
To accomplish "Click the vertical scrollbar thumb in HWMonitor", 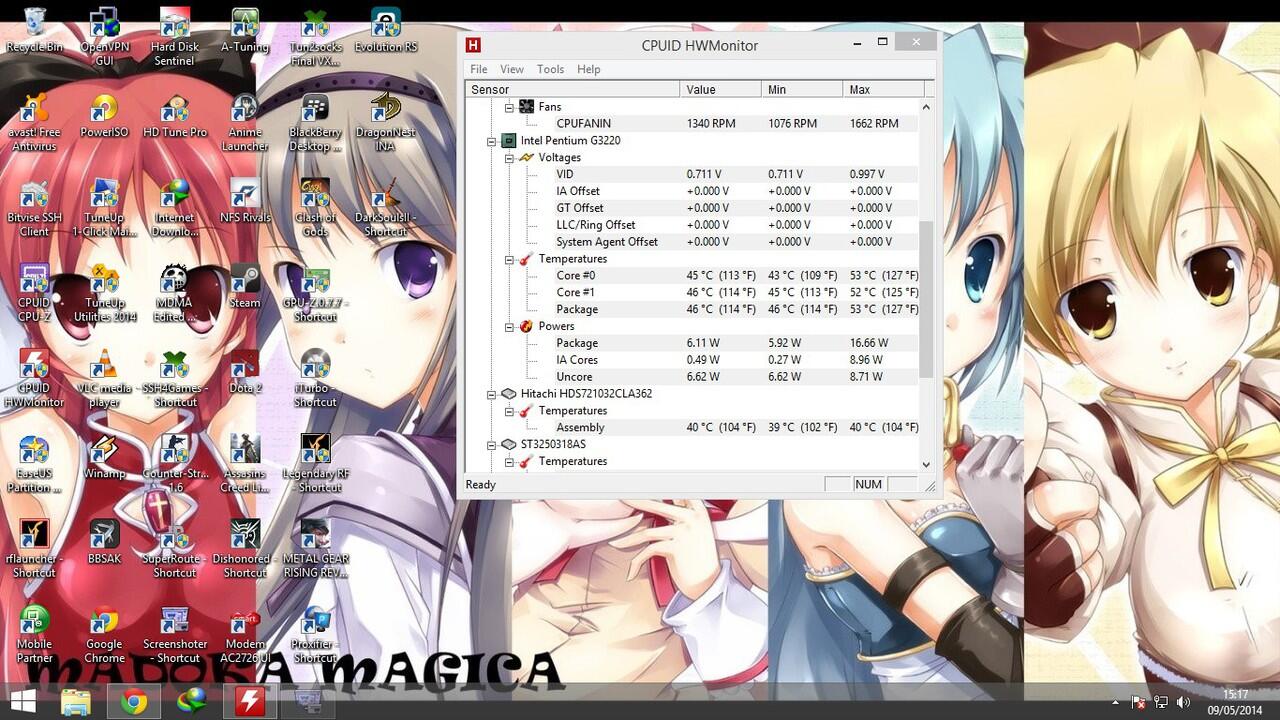I will pyautogui.click(x=926, y=300).
